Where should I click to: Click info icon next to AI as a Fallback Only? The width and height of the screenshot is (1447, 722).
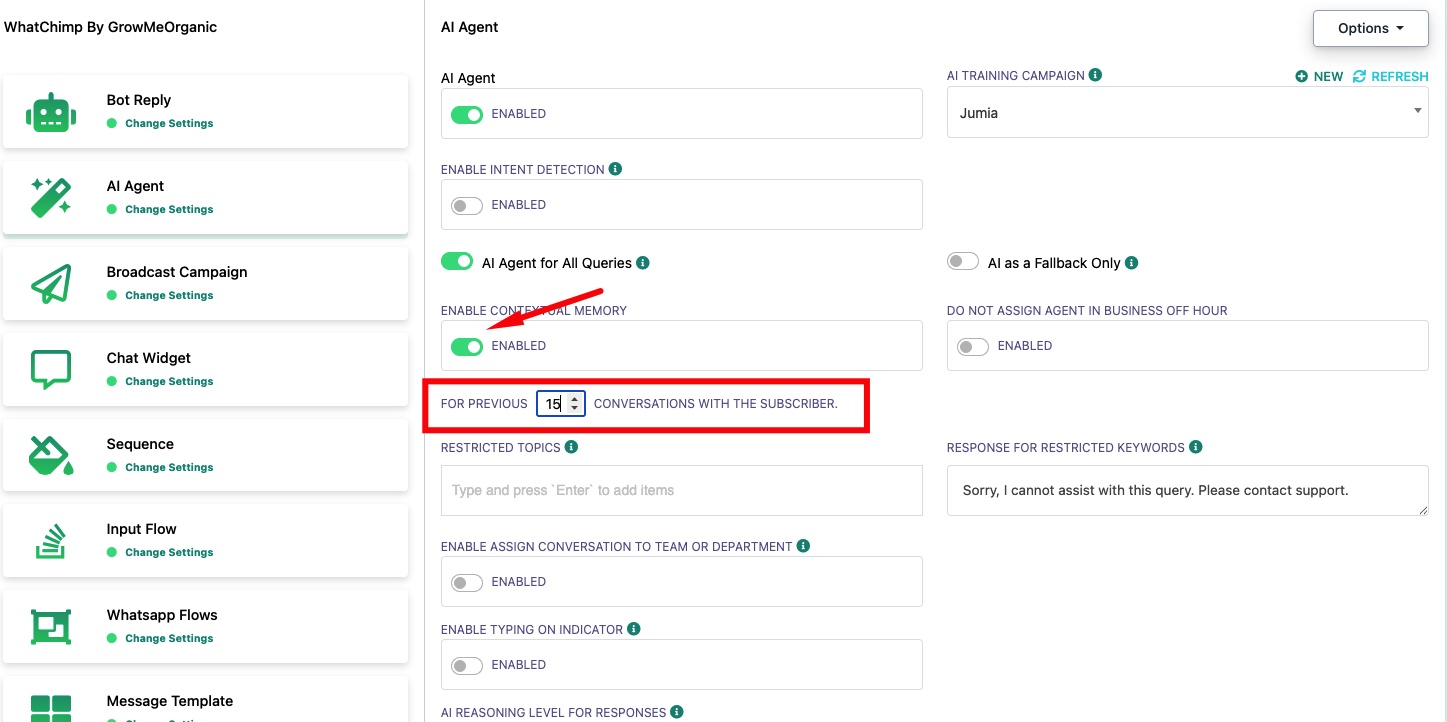coord(1131,263)
